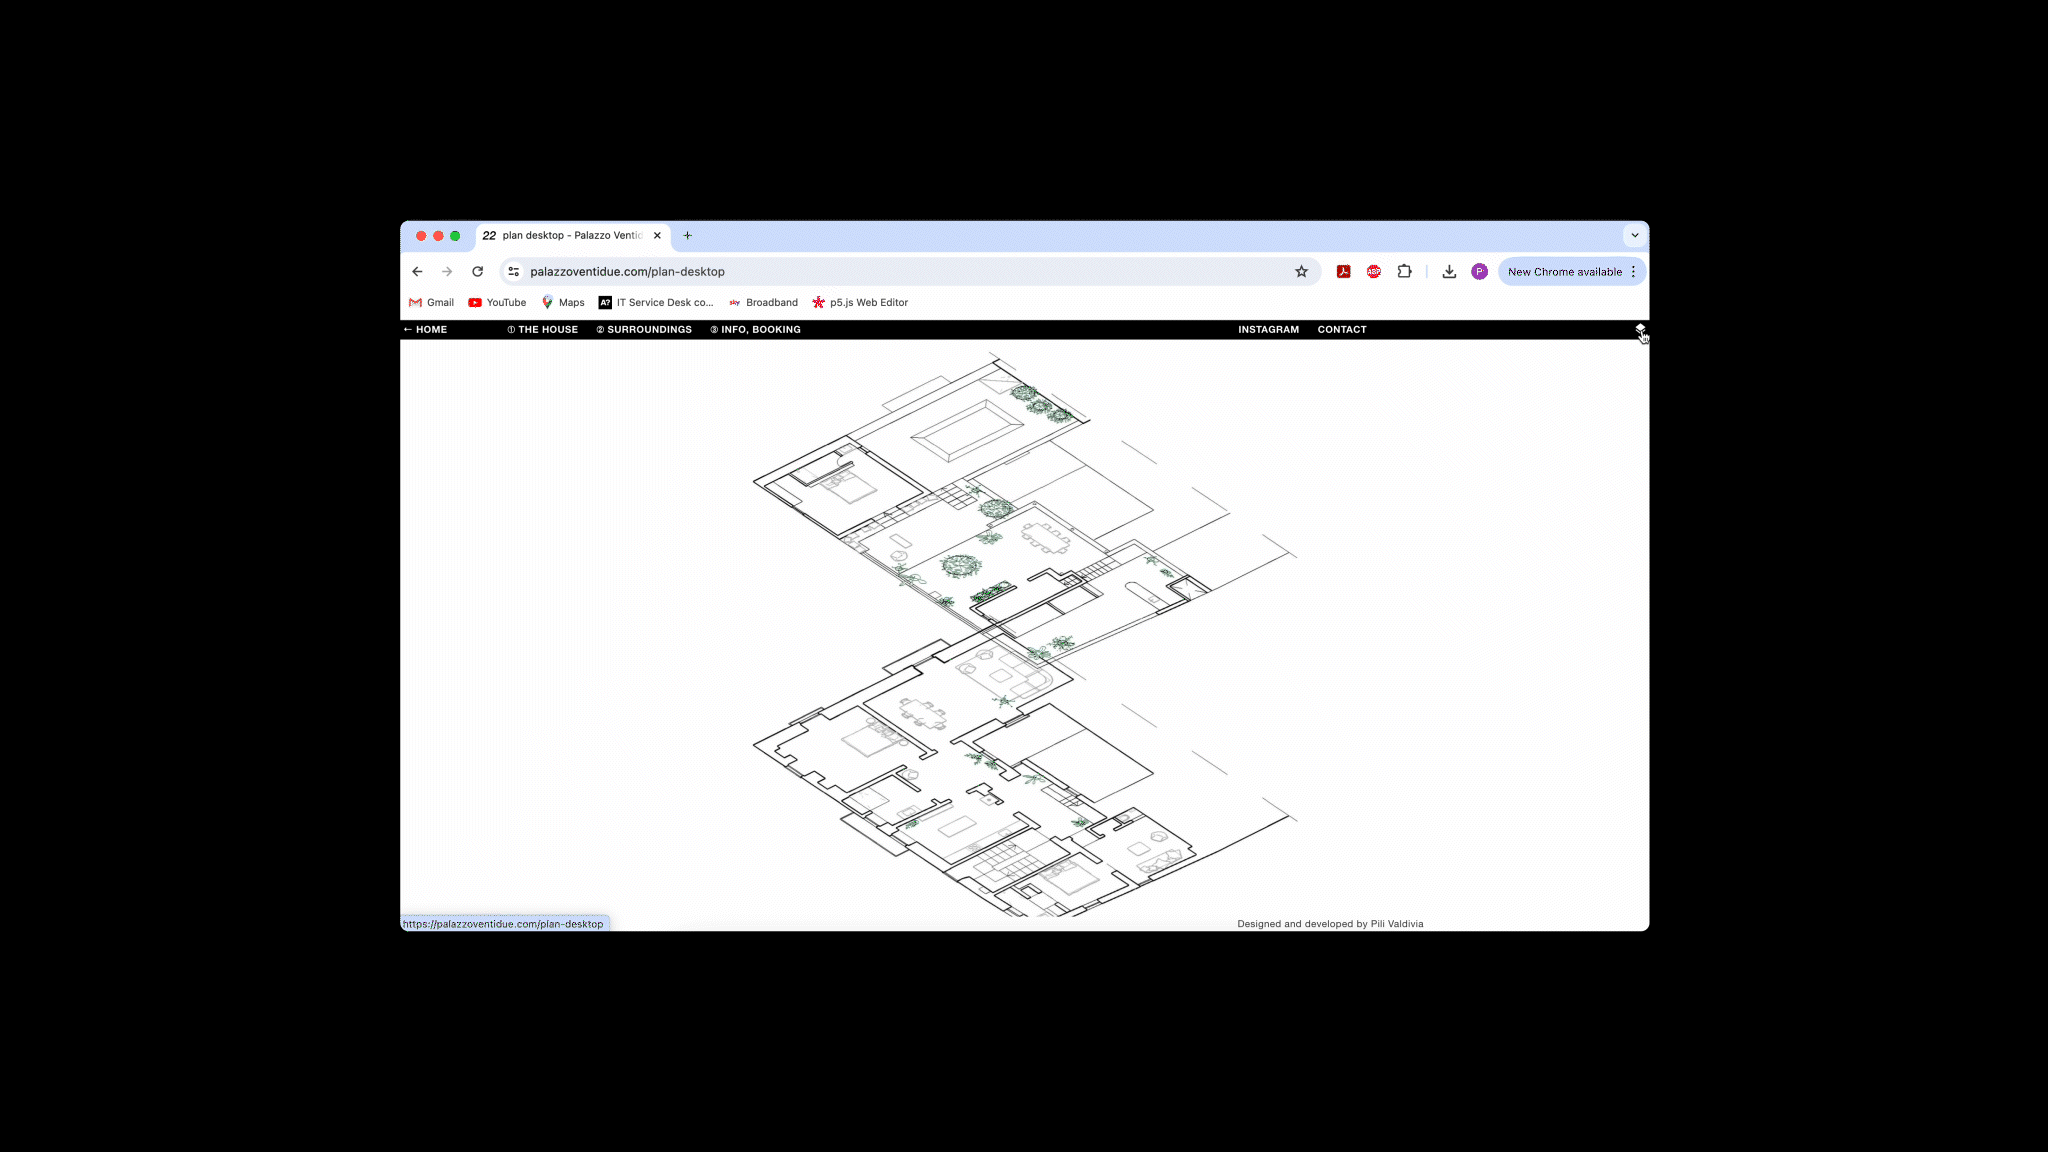This screenshot has height=1152, width=2048.
Task: Expand the tab search dropdown arrow
Action: (1635, 236)
